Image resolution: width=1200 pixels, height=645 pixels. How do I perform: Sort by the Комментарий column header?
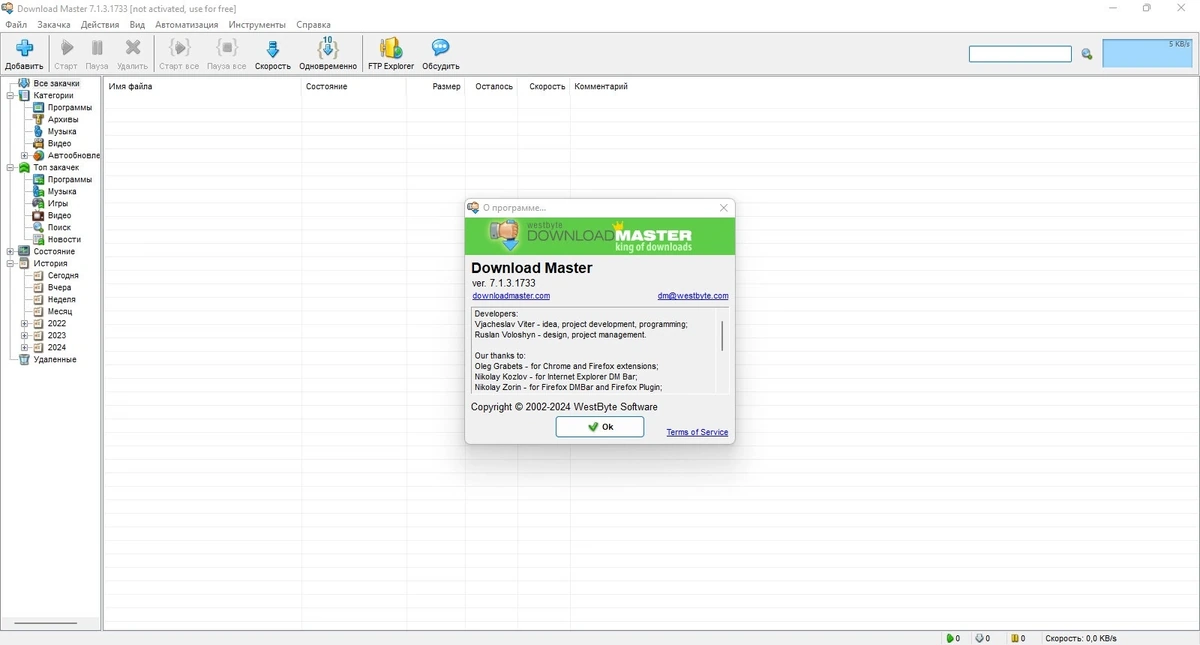(x=601, y=87)
